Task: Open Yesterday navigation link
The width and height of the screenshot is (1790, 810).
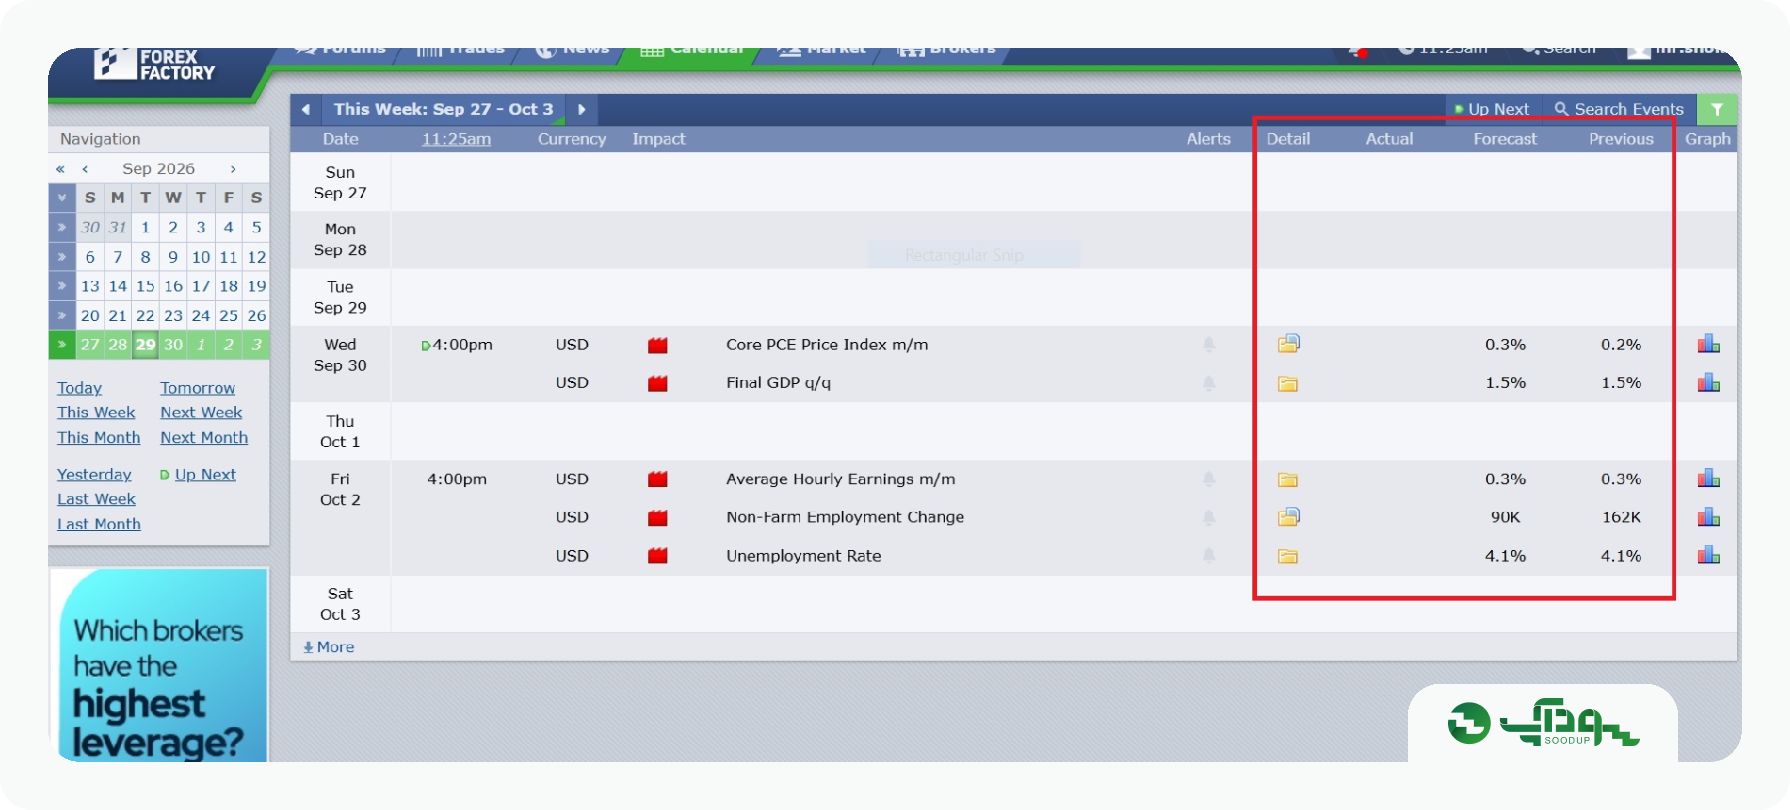Action: (94, 474)
